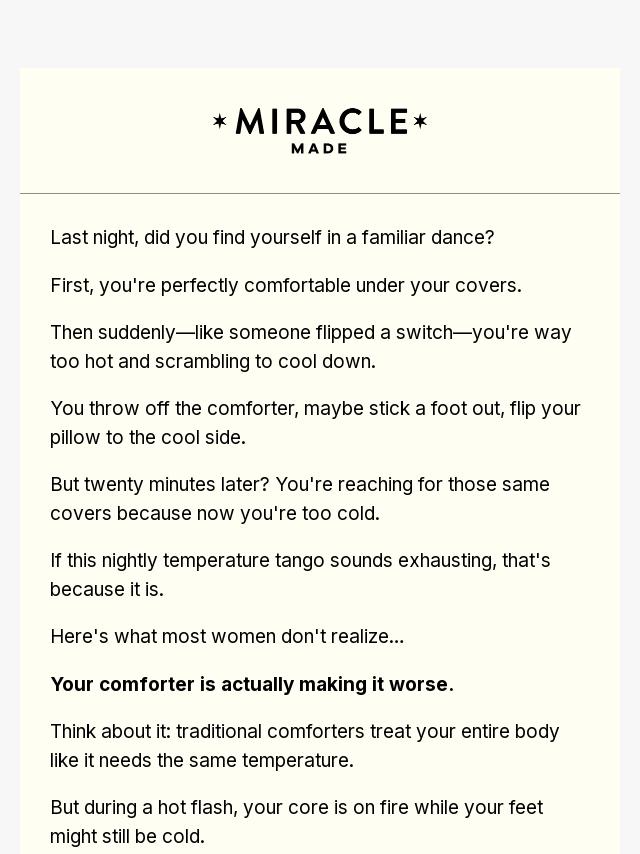Click the left star beside MIRACLE
Screen dimensions: 640x854
point(220,121)
